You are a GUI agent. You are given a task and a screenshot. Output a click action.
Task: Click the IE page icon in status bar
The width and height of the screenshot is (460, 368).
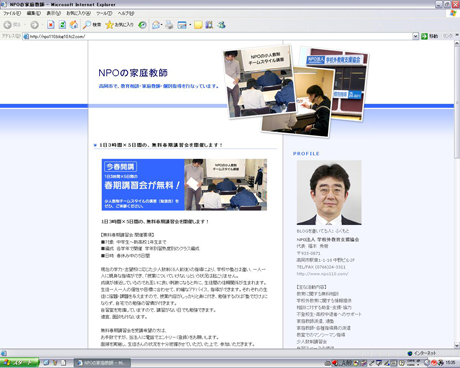(x=4, y=353)
